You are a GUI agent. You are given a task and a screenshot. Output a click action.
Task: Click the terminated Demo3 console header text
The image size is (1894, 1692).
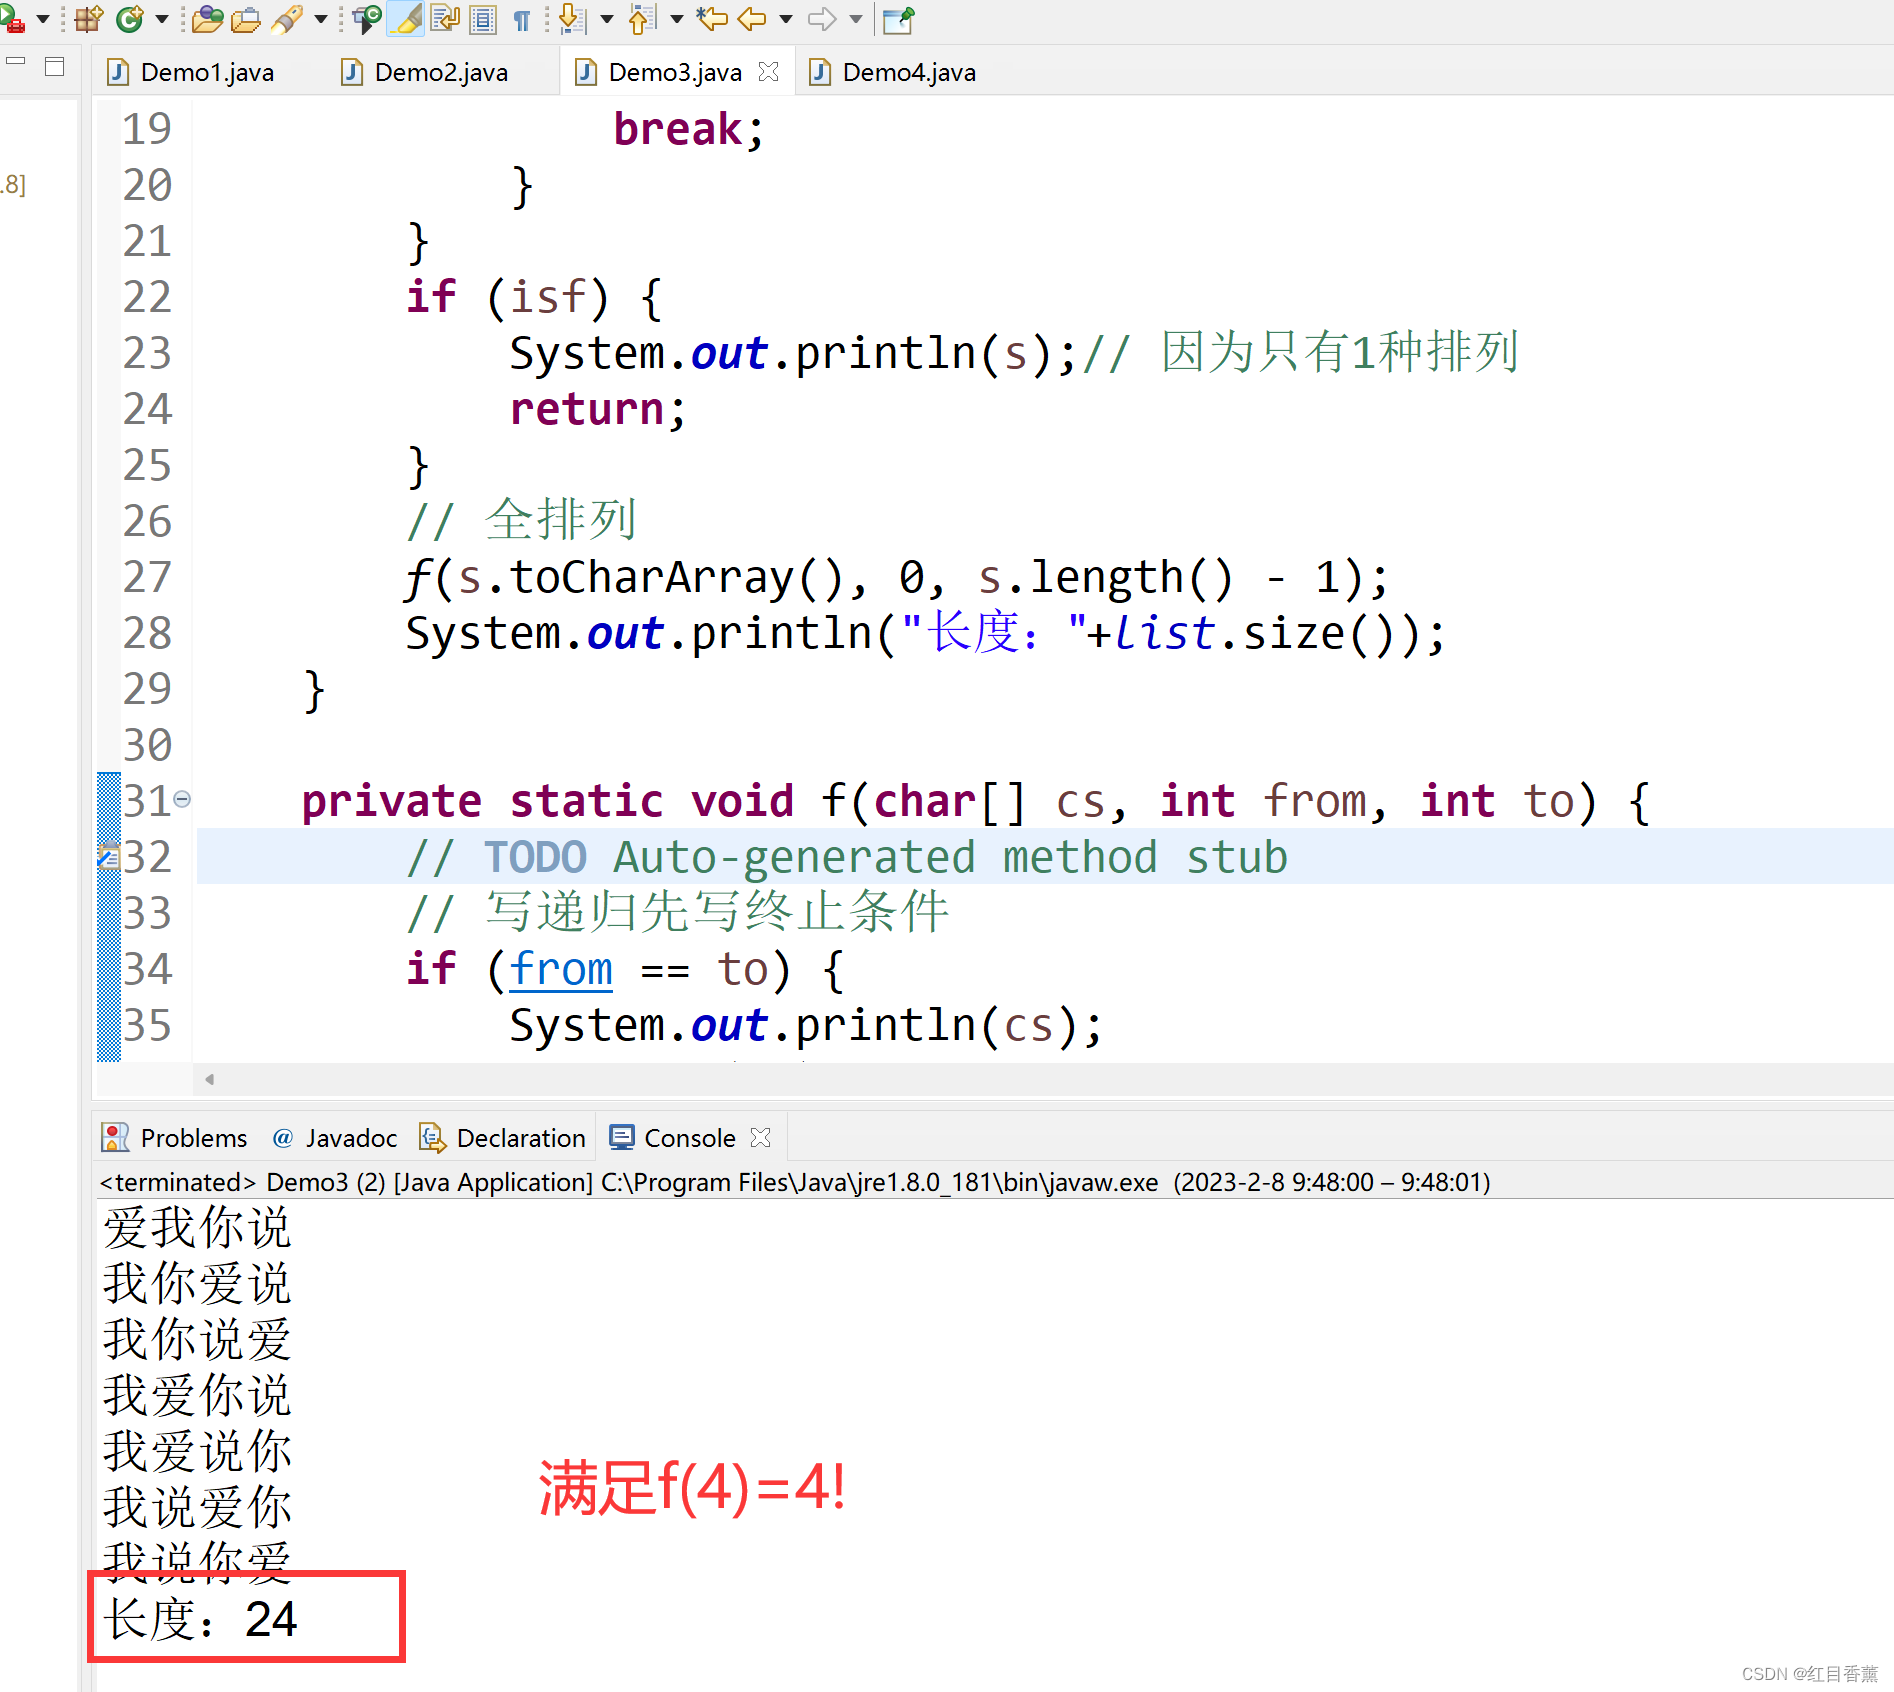tap(795, 1182)
